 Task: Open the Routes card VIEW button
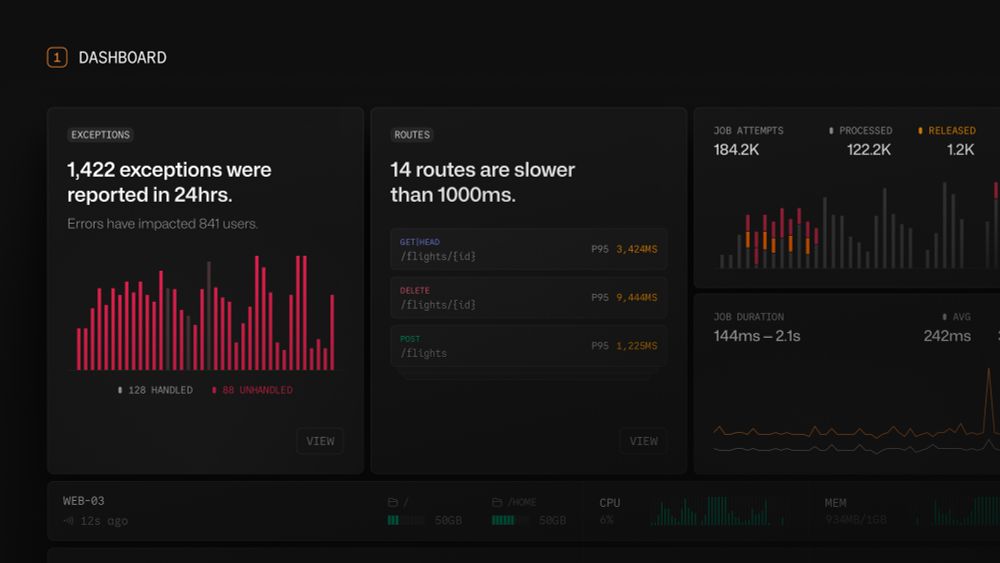pos(643,441)
